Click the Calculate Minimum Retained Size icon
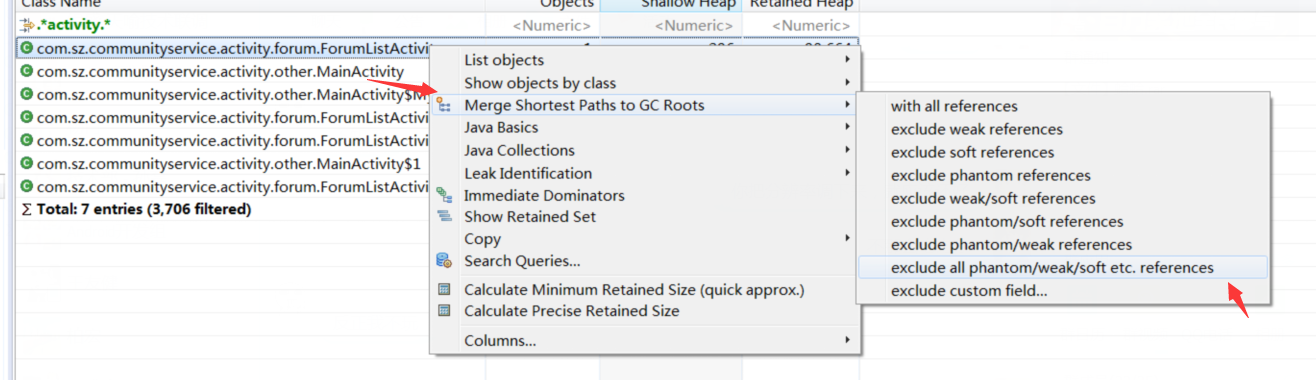 tap(444, 290)
